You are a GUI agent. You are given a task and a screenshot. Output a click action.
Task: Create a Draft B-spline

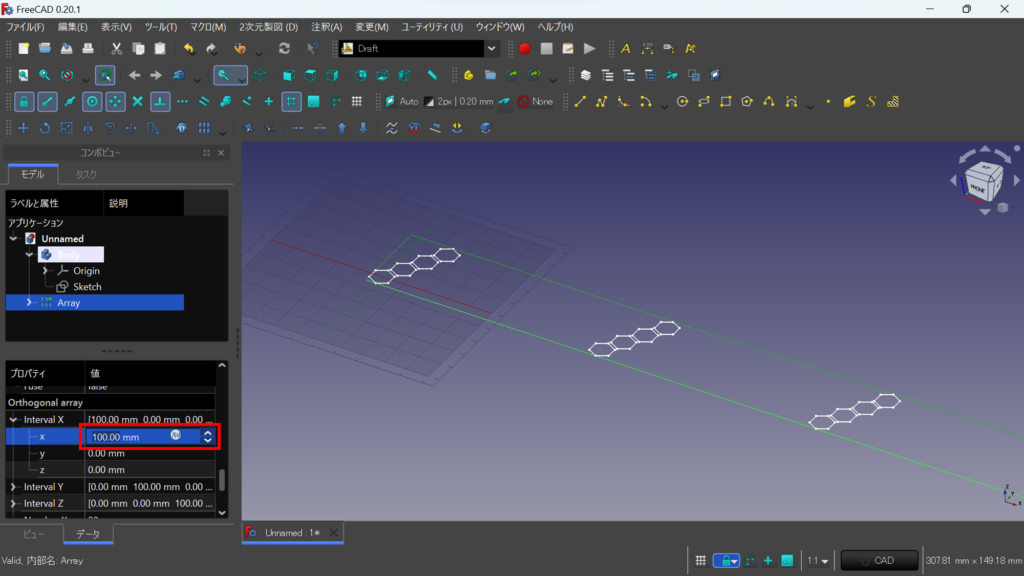(769, 101)
